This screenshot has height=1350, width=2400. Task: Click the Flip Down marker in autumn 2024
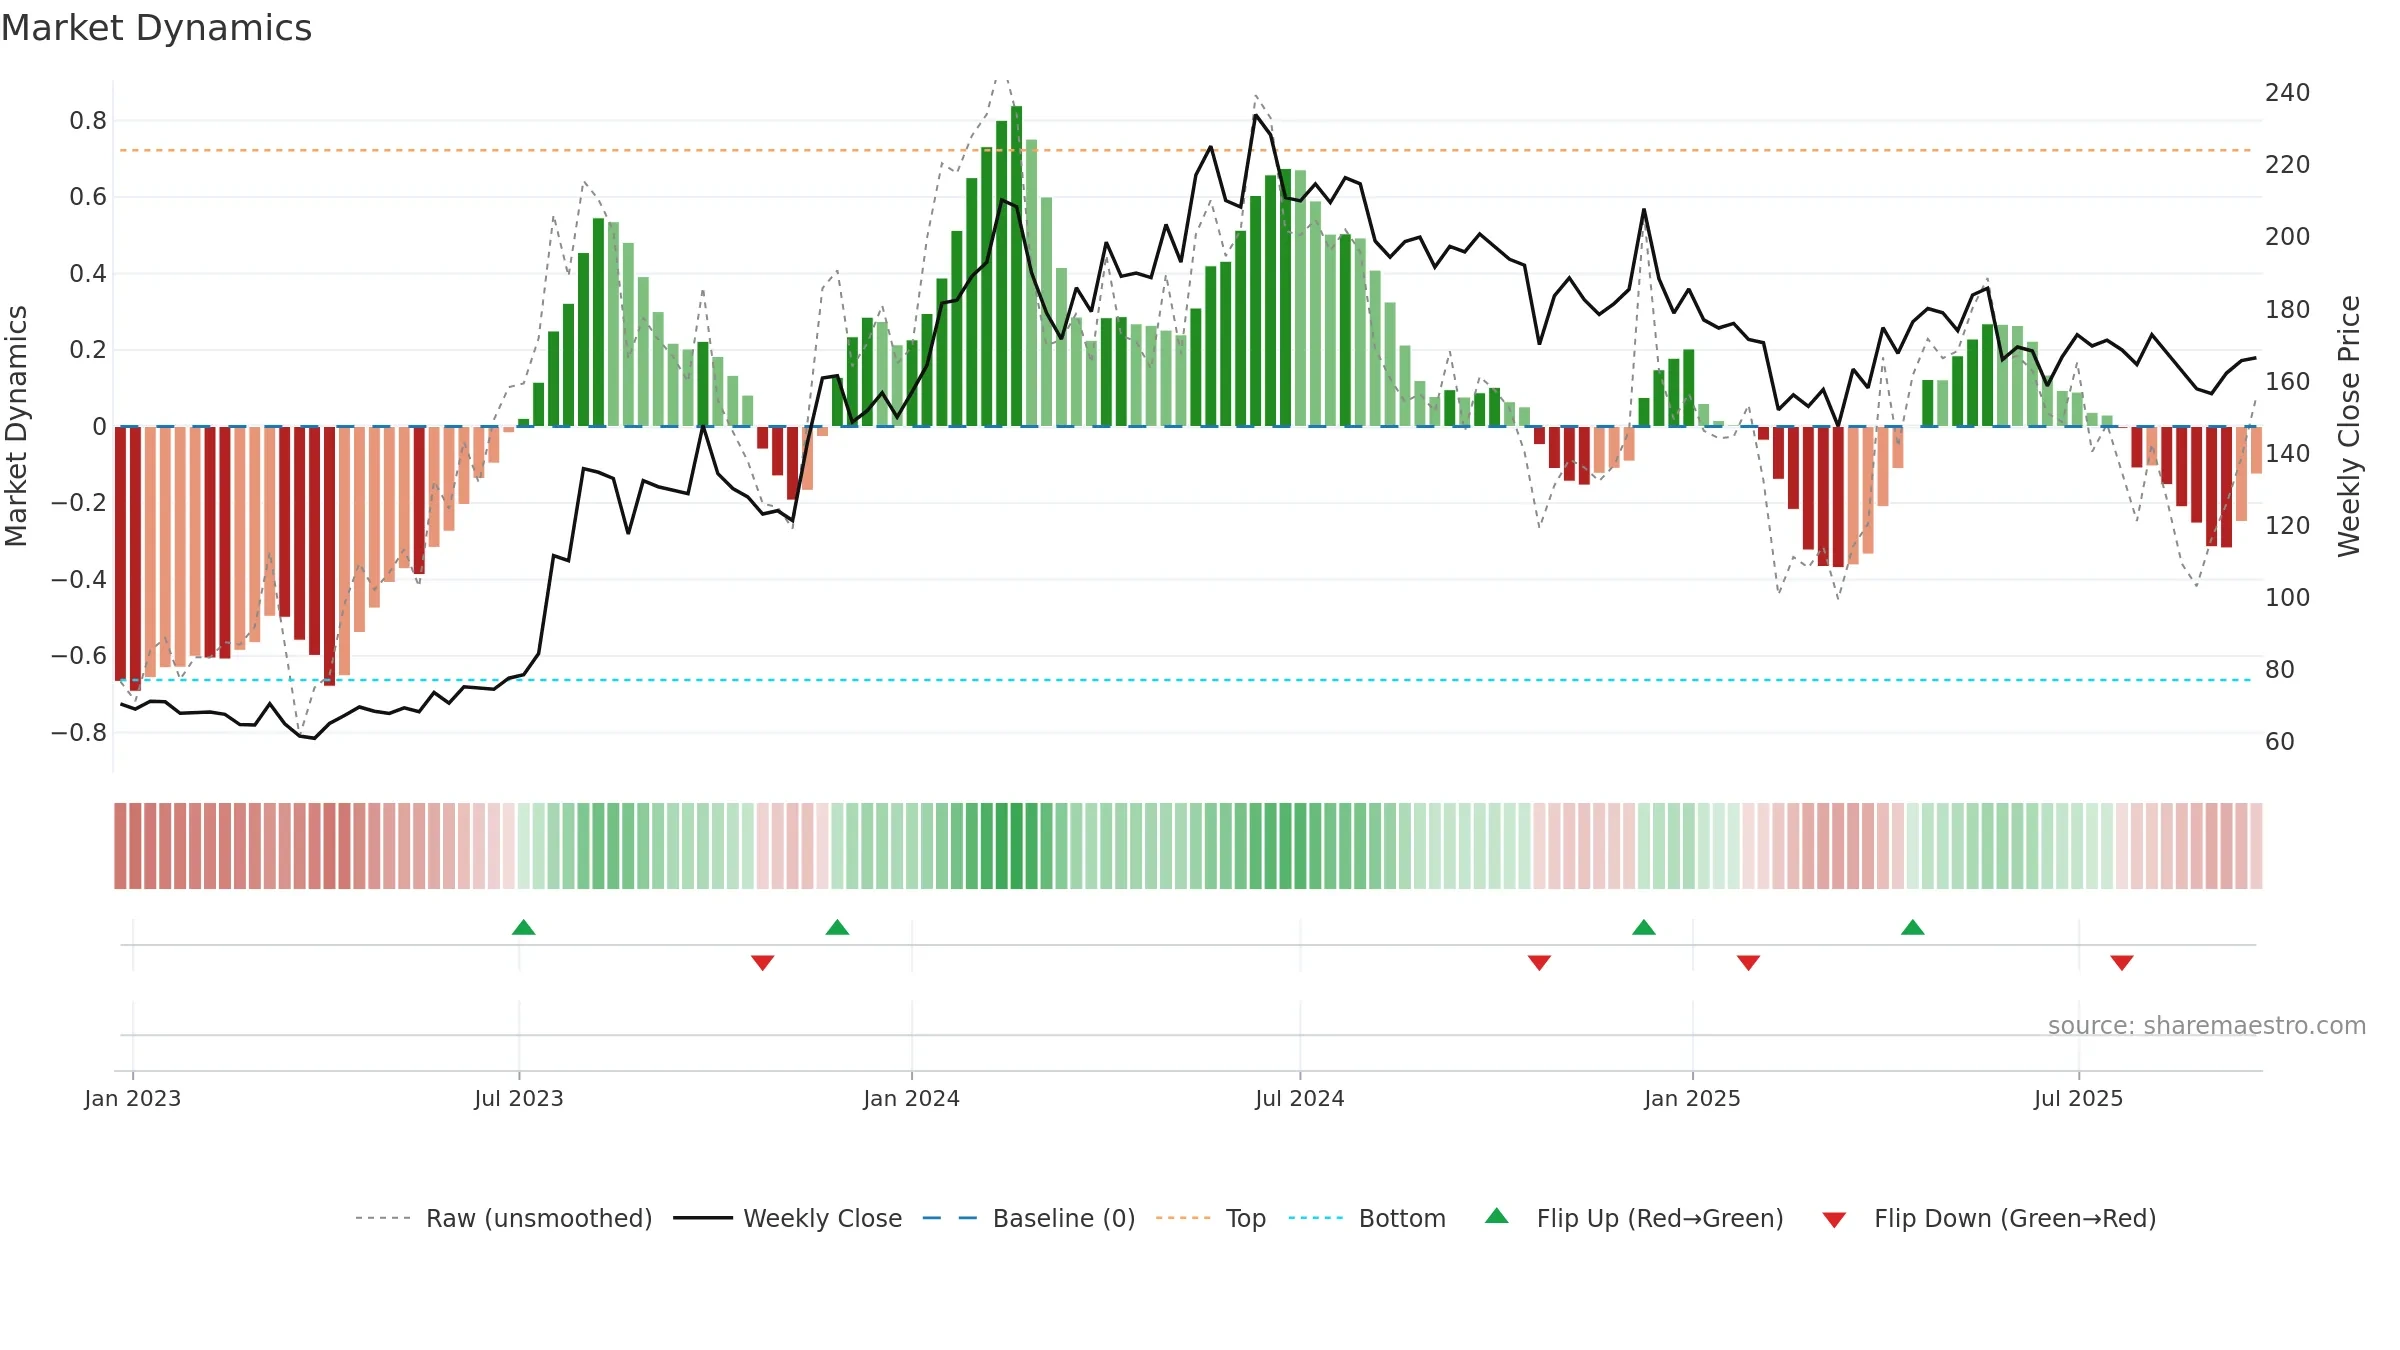[1539, 962]
